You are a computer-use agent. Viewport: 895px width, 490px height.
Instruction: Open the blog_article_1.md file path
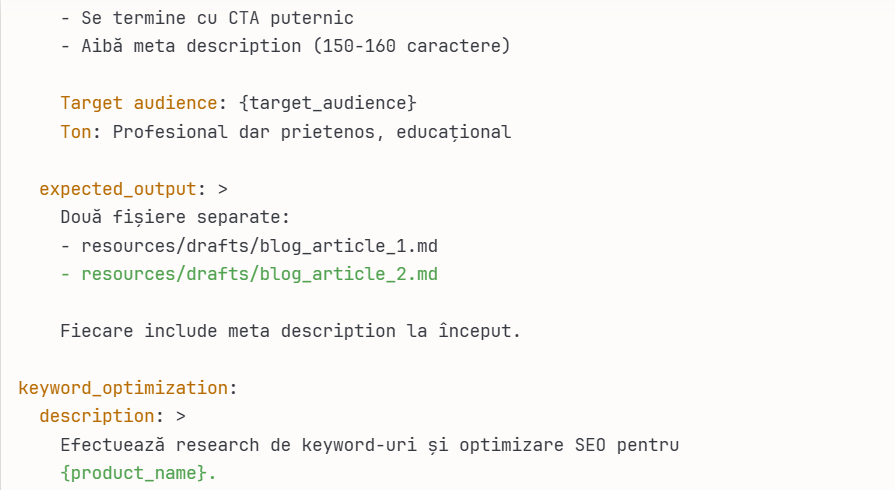(258, 245)
